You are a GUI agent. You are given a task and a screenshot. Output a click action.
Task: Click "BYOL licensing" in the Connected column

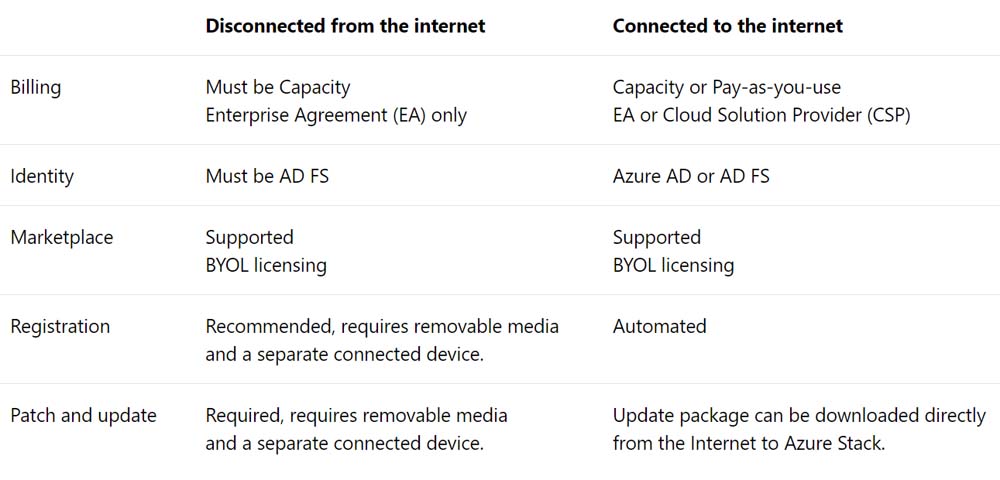point(673,265)
